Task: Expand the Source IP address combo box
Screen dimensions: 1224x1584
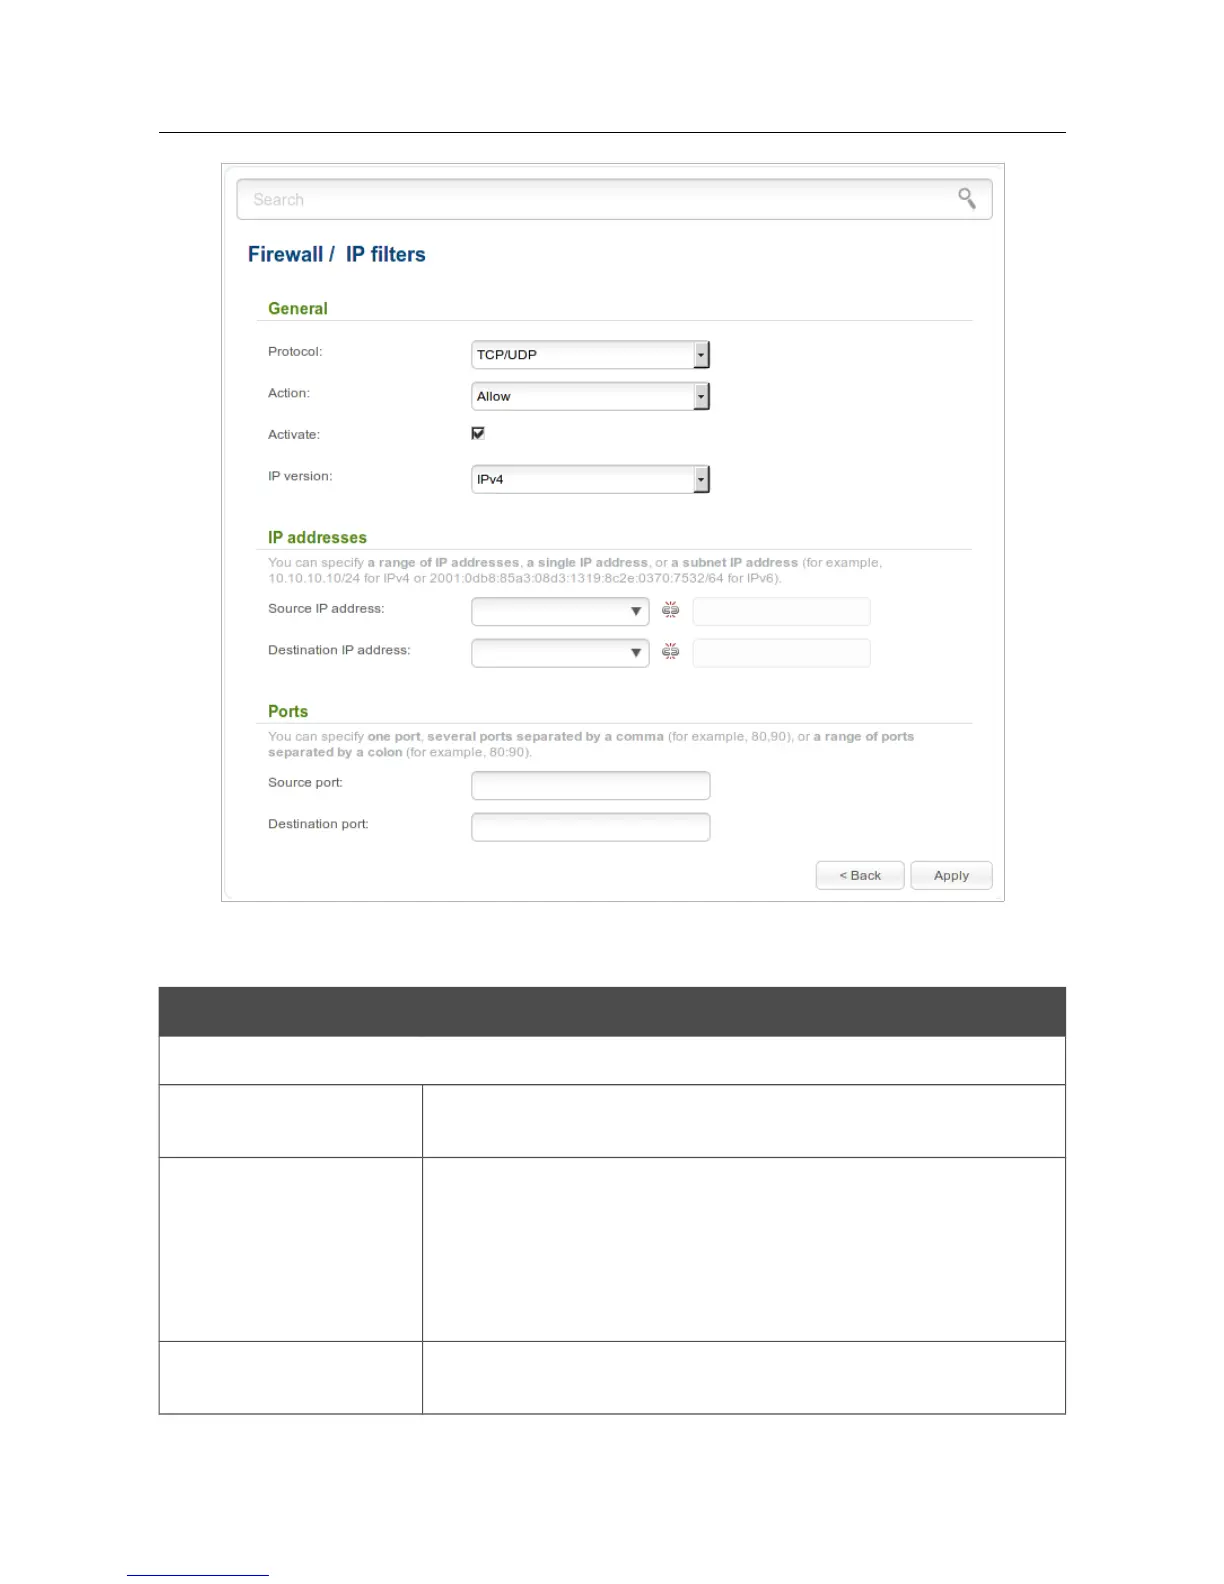Action: click(560, 611)
